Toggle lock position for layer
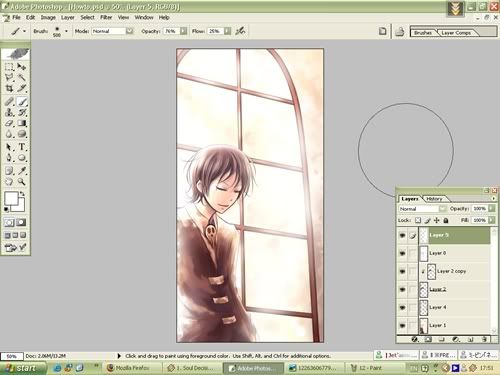The height and width of the screenshot is (375, 500). pos(437,220)
